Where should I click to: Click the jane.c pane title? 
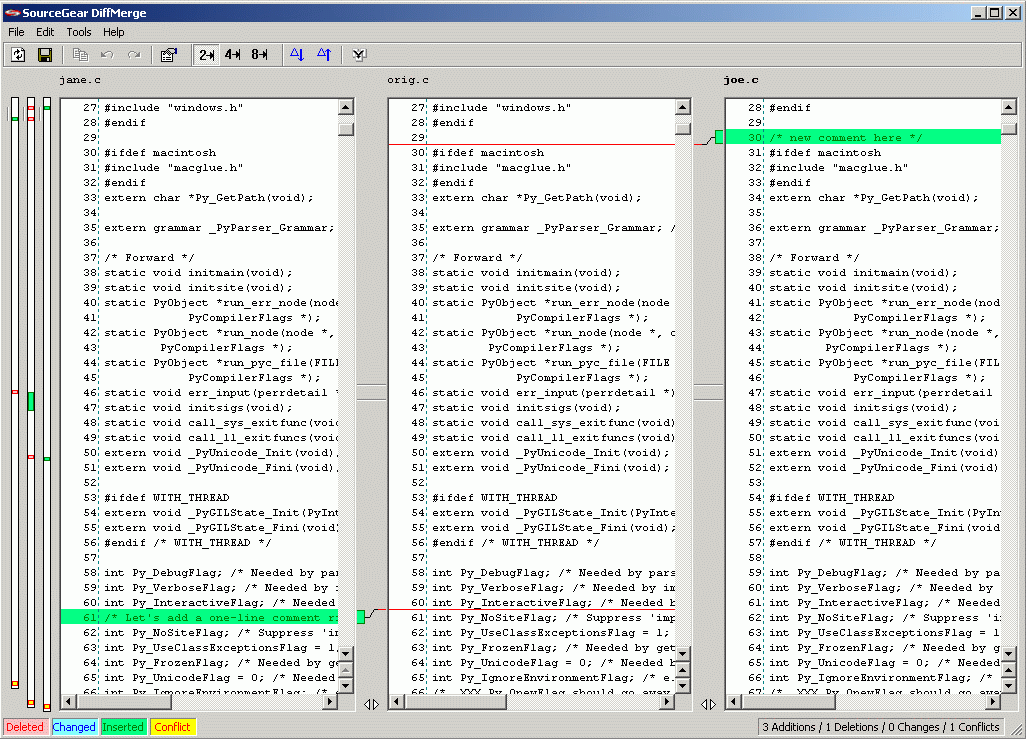[80, 80]
